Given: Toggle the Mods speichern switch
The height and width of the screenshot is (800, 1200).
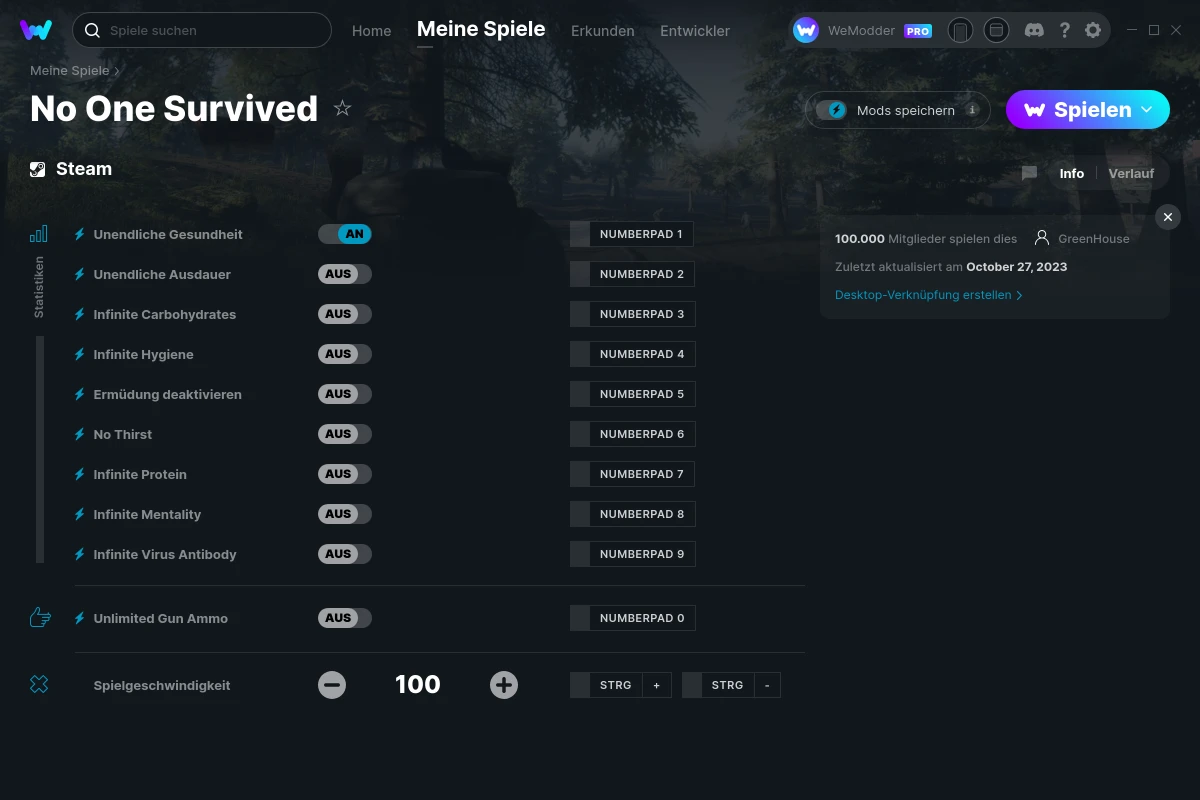Looking at the screenshot, I should point(832,110).
